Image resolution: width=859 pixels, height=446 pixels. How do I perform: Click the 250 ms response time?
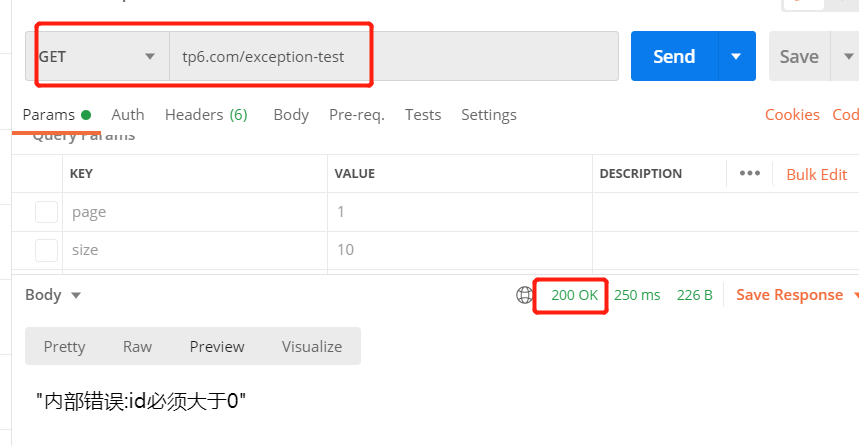[637, 295]
